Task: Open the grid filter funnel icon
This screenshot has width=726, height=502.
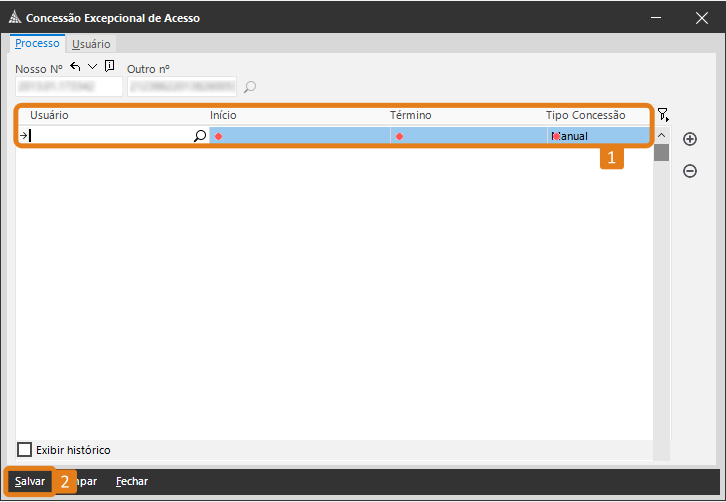Action: pos(663,115)
